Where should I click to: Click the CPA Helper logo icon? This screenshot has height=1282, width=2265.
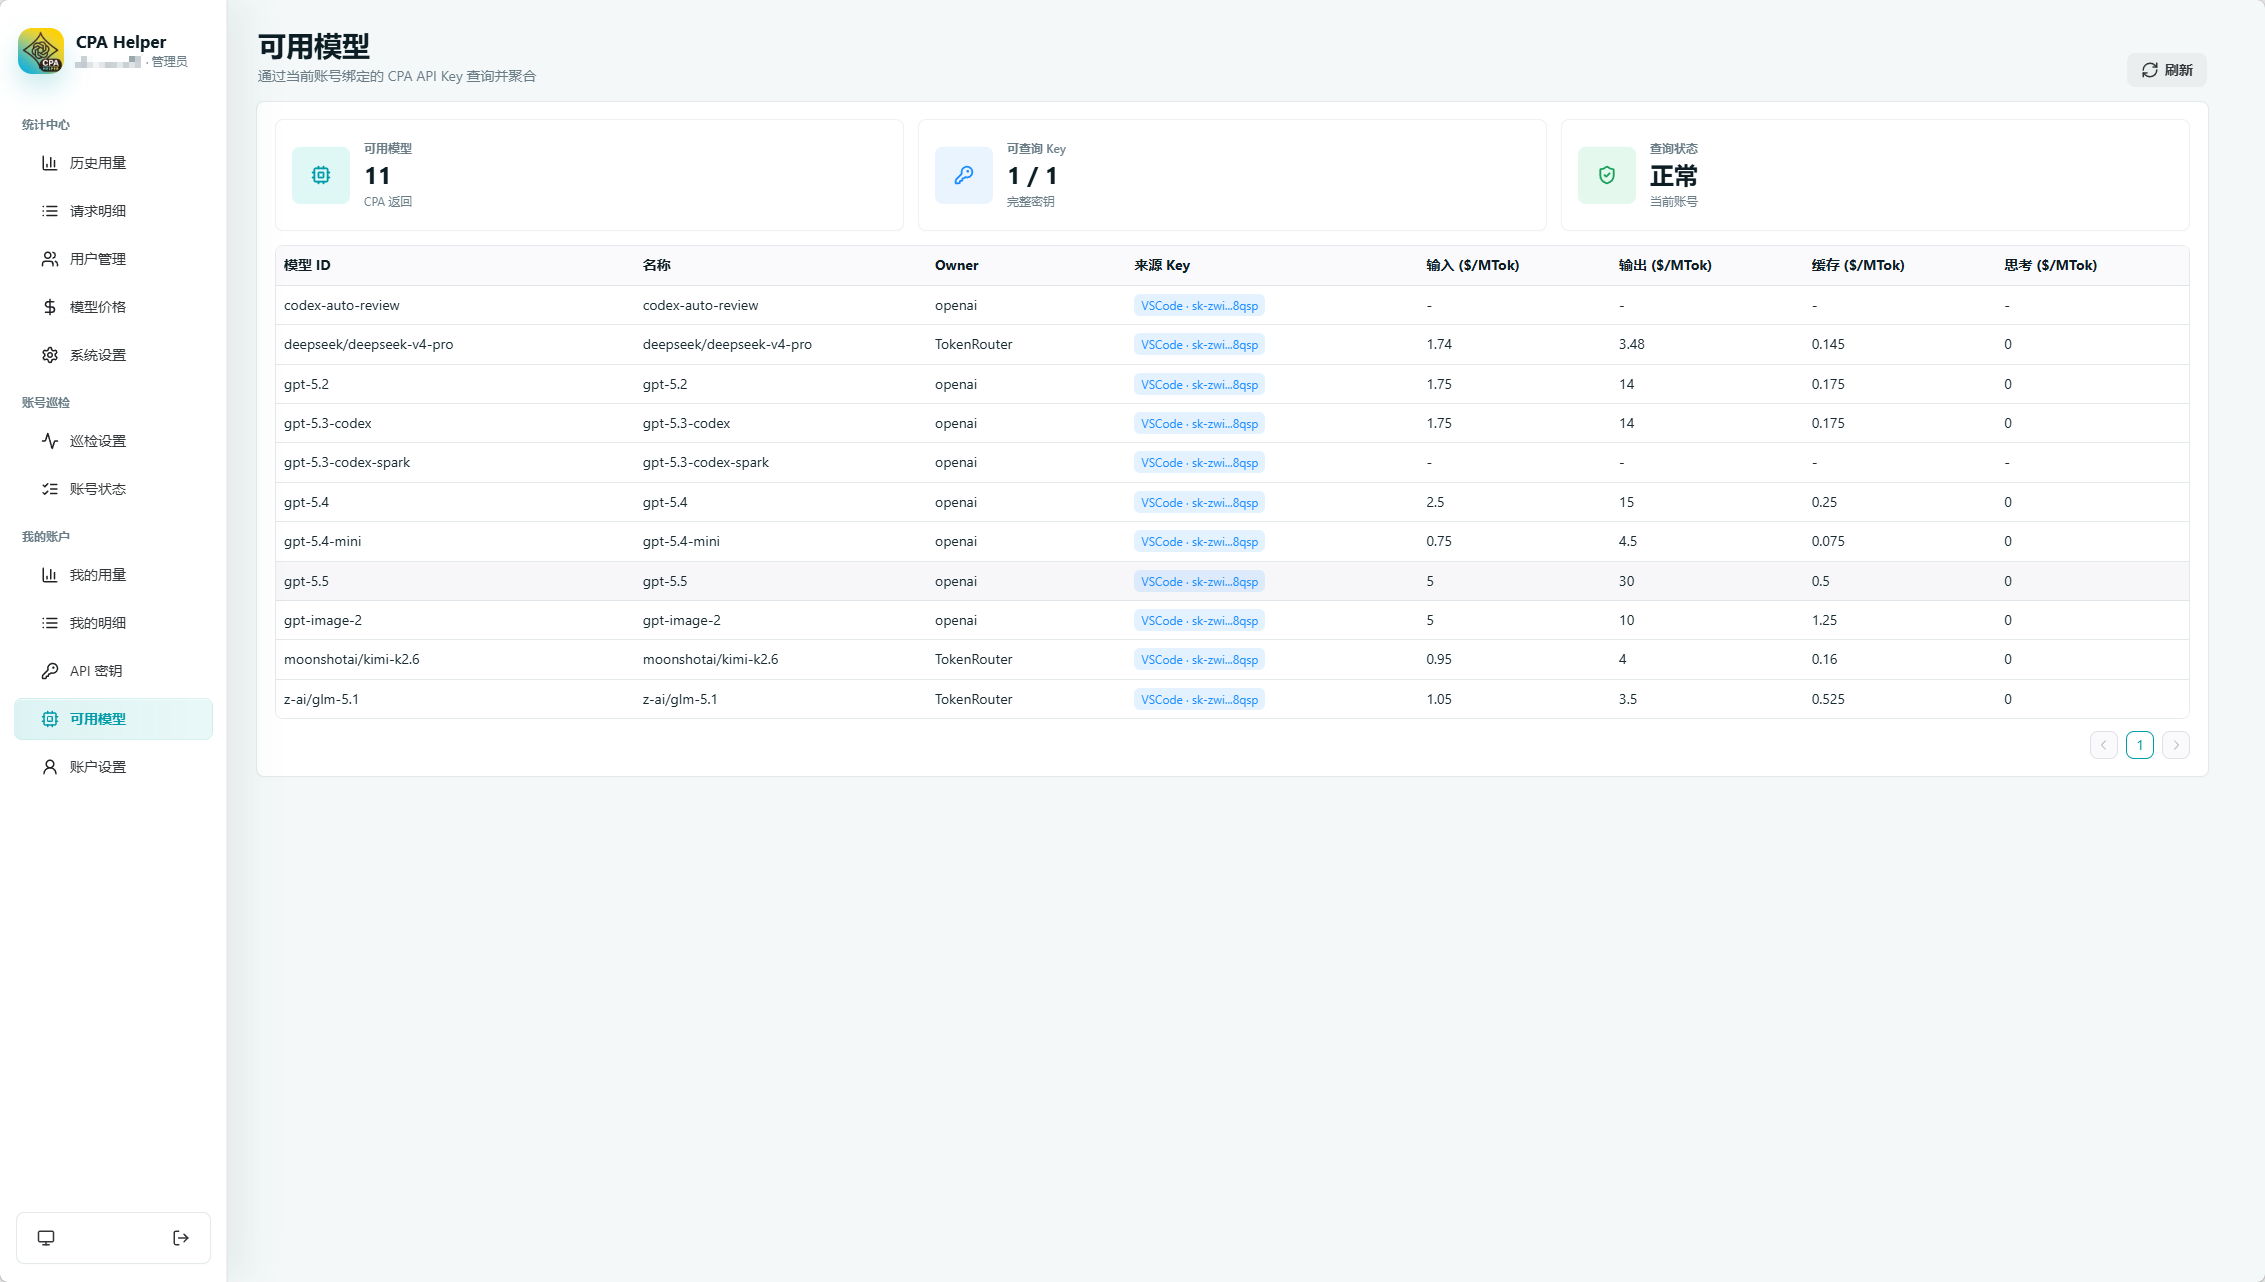(41, 51)
